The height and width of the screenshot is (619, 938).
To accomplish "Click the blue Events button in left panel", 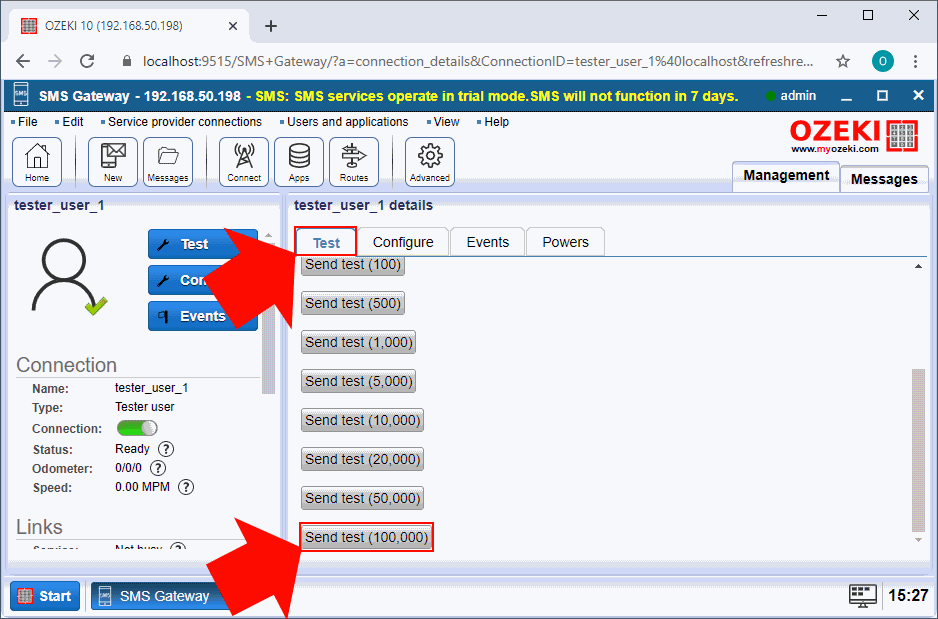I will point(203,316).
